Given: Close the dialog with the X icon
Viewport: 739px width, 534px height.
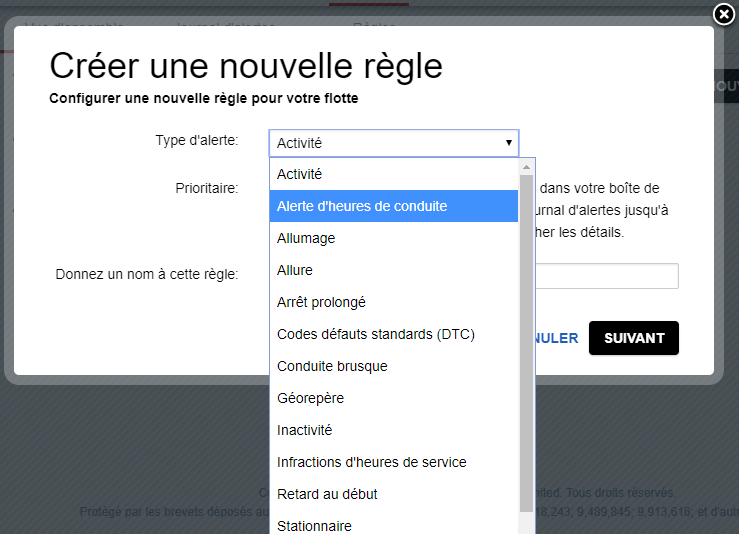Looking at the screenshot, I should point(723,14).
